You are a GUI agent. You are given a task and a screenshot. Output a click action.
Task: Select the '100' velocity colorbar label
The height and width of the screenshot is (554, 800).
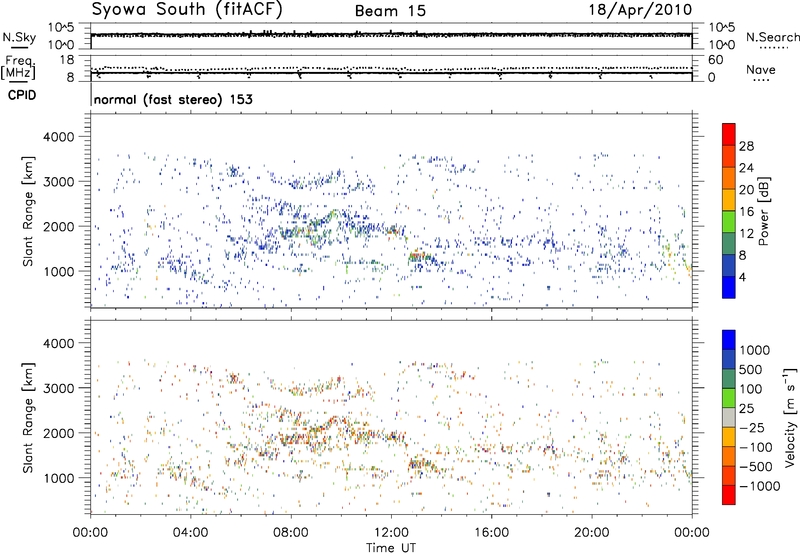coord(751,389)
